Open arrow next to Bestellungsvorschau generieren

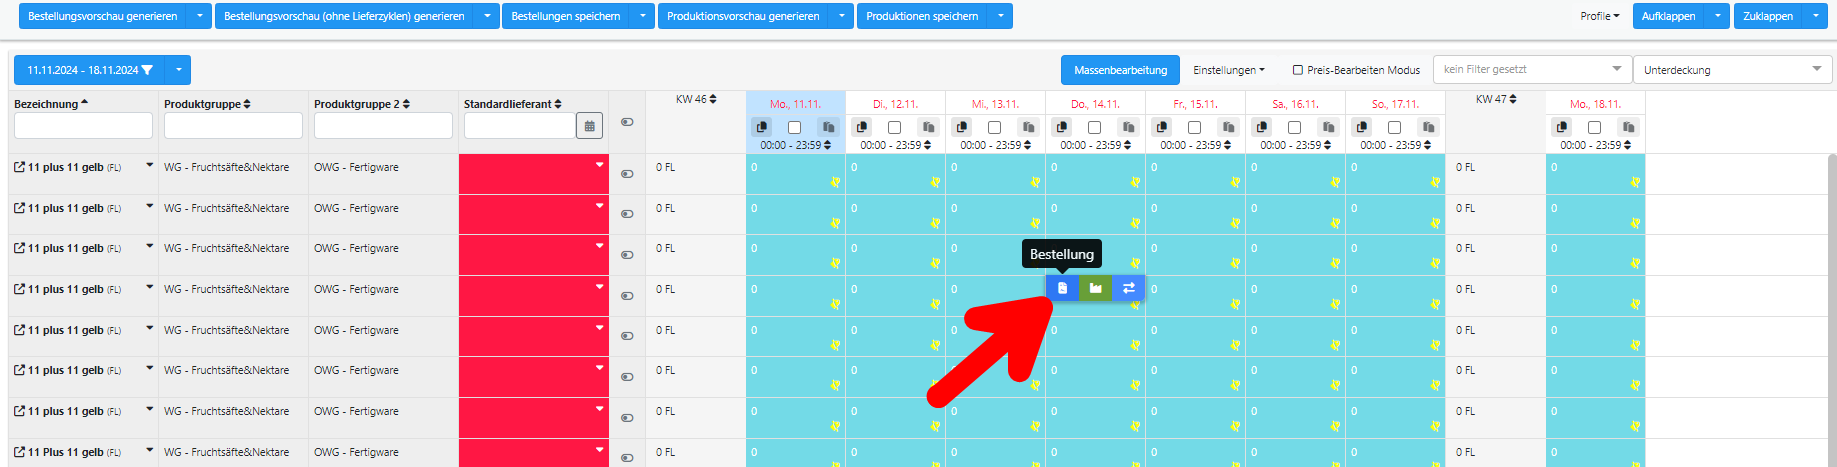point(200,16)
